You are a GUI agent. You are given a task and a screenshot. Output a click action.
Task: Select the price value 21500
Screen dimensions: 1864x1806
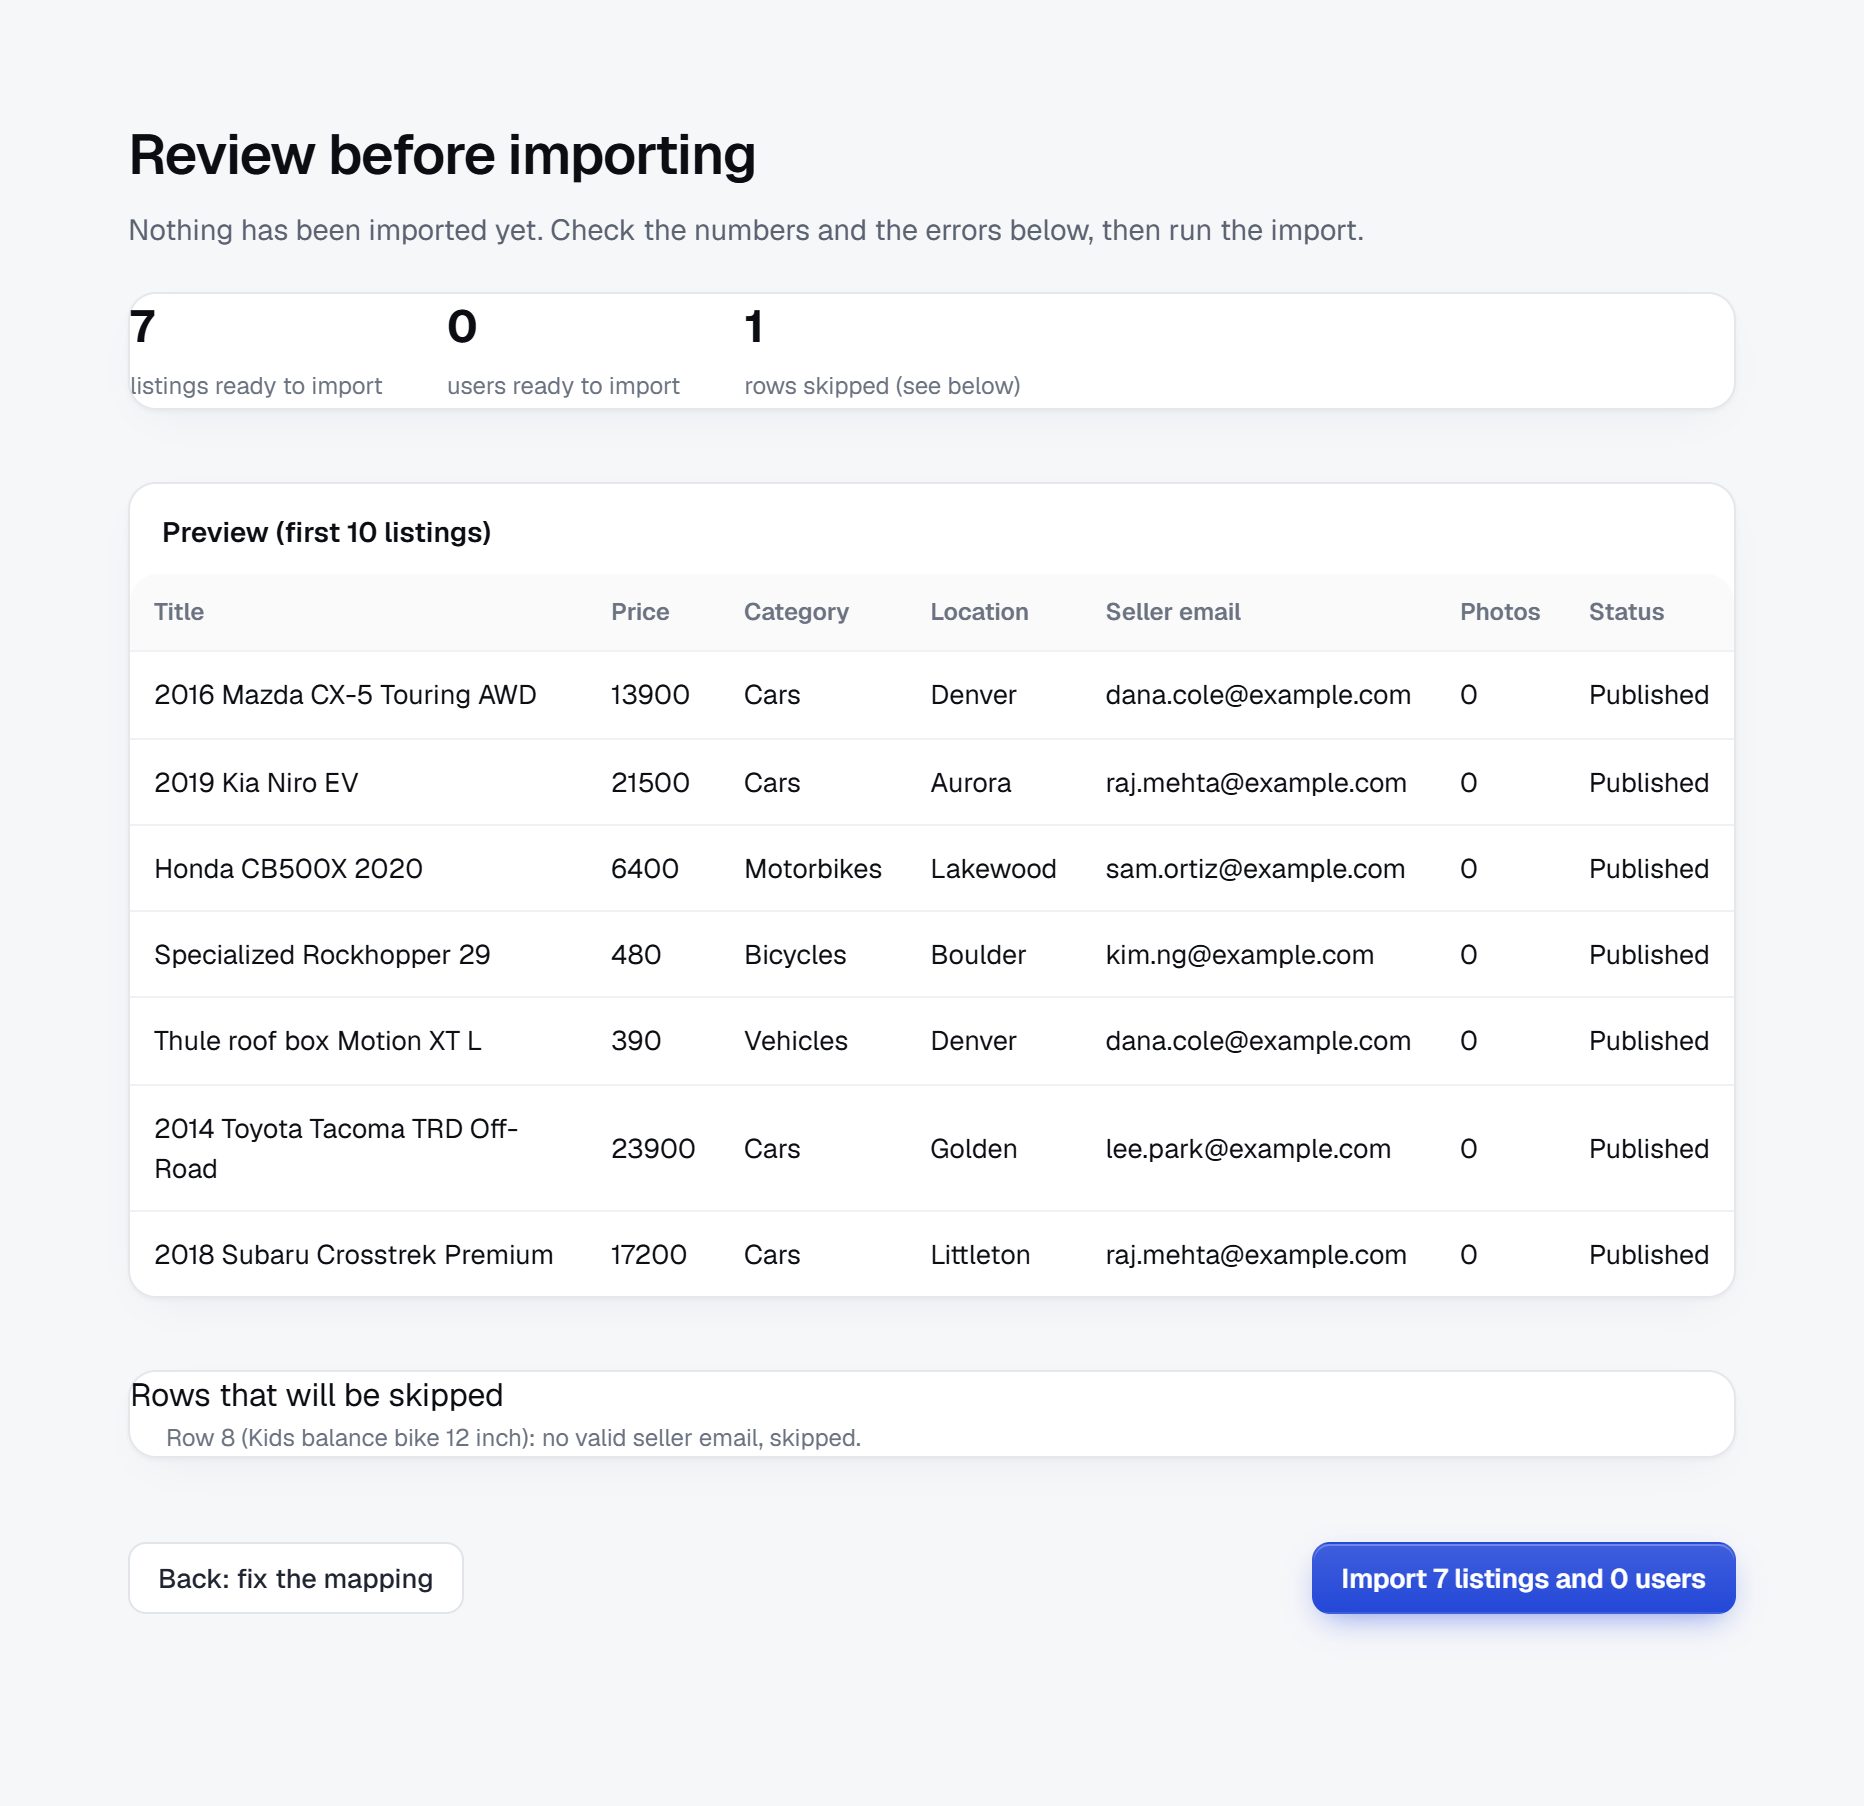[x=650, y=783]
